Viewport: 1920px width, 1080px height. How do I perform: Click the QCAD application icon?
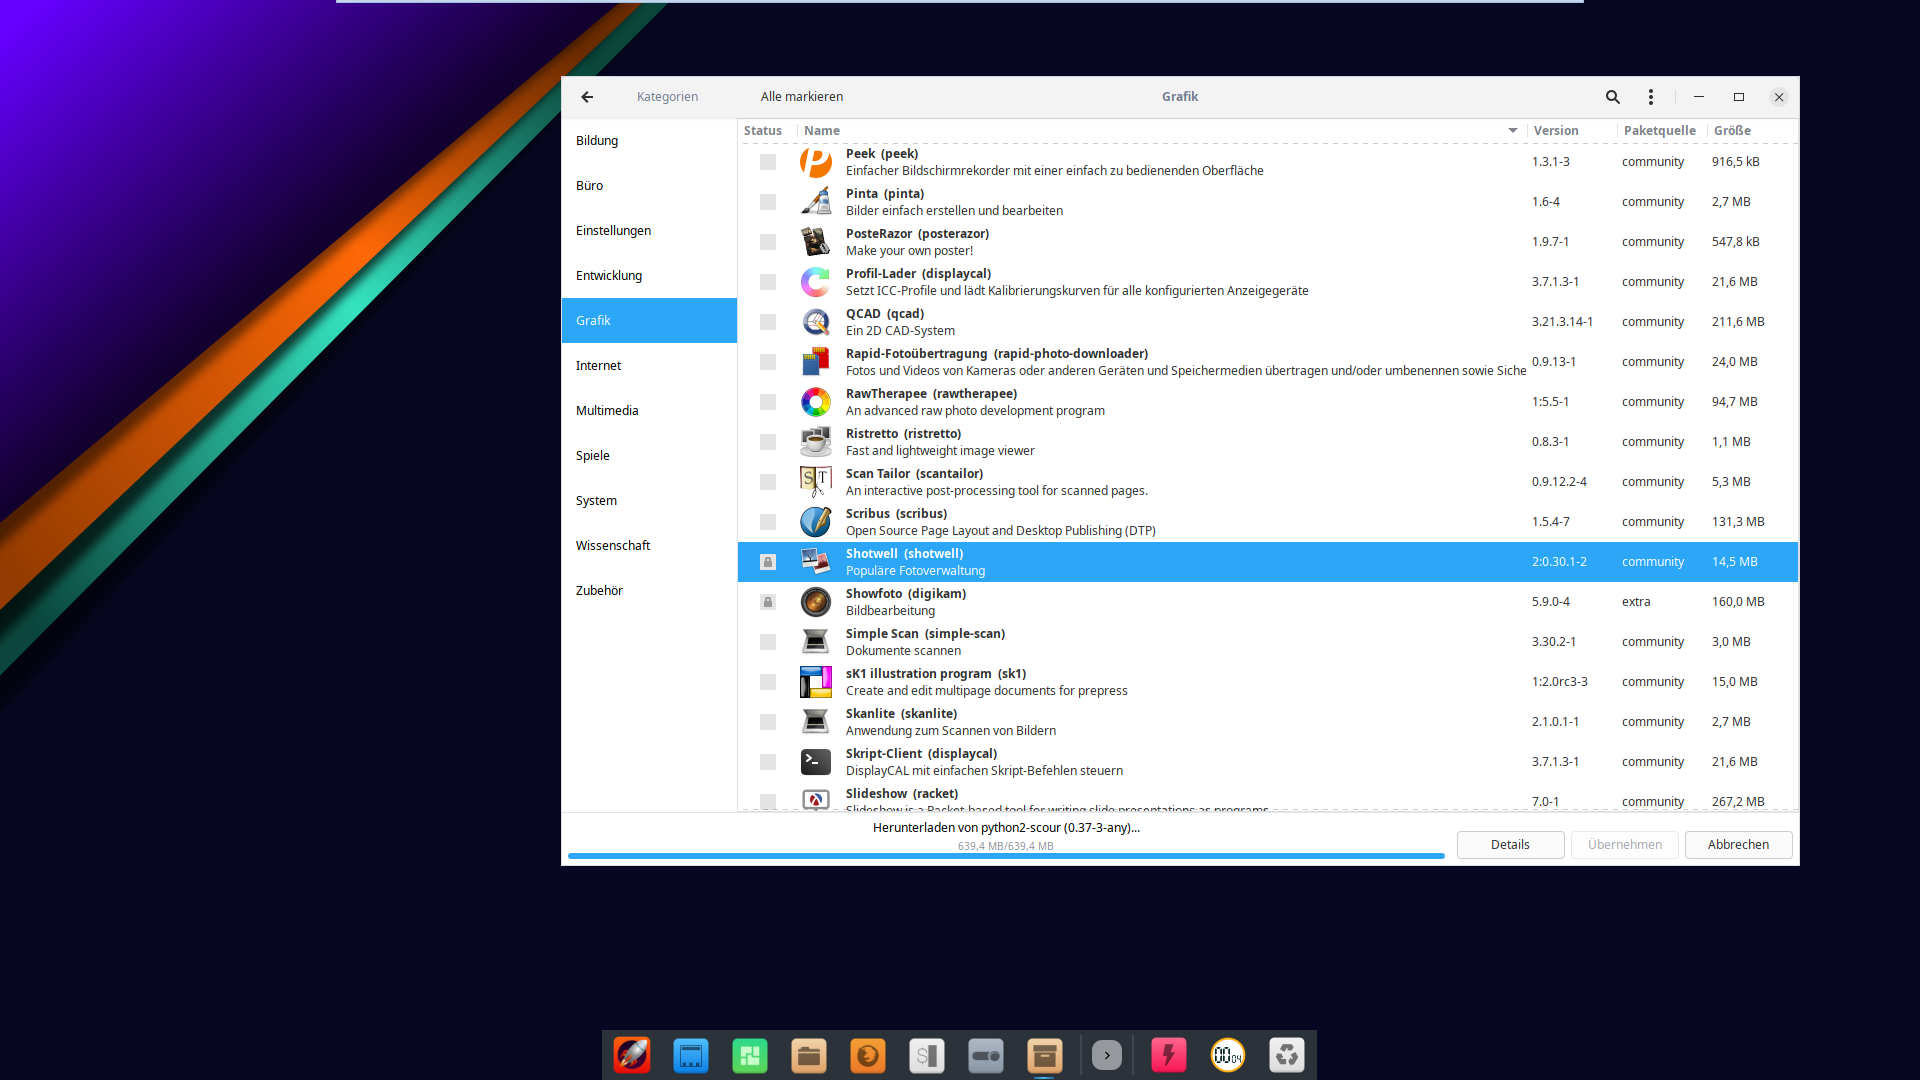[x=816, y=322]
